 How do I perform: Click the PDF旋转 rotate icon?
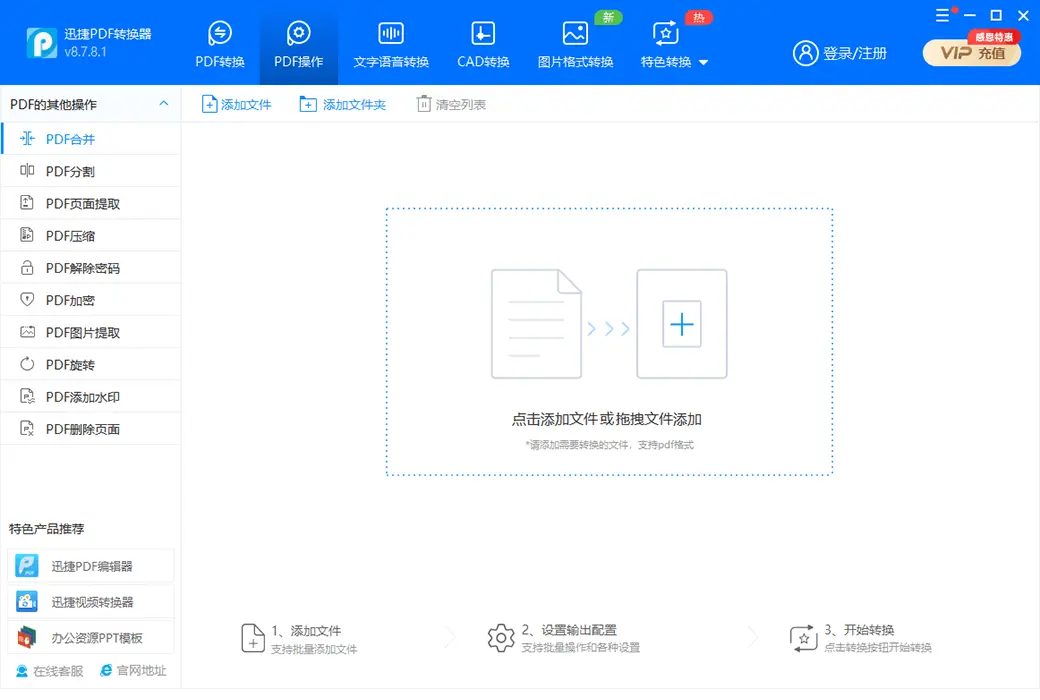(x=27, y=364)
